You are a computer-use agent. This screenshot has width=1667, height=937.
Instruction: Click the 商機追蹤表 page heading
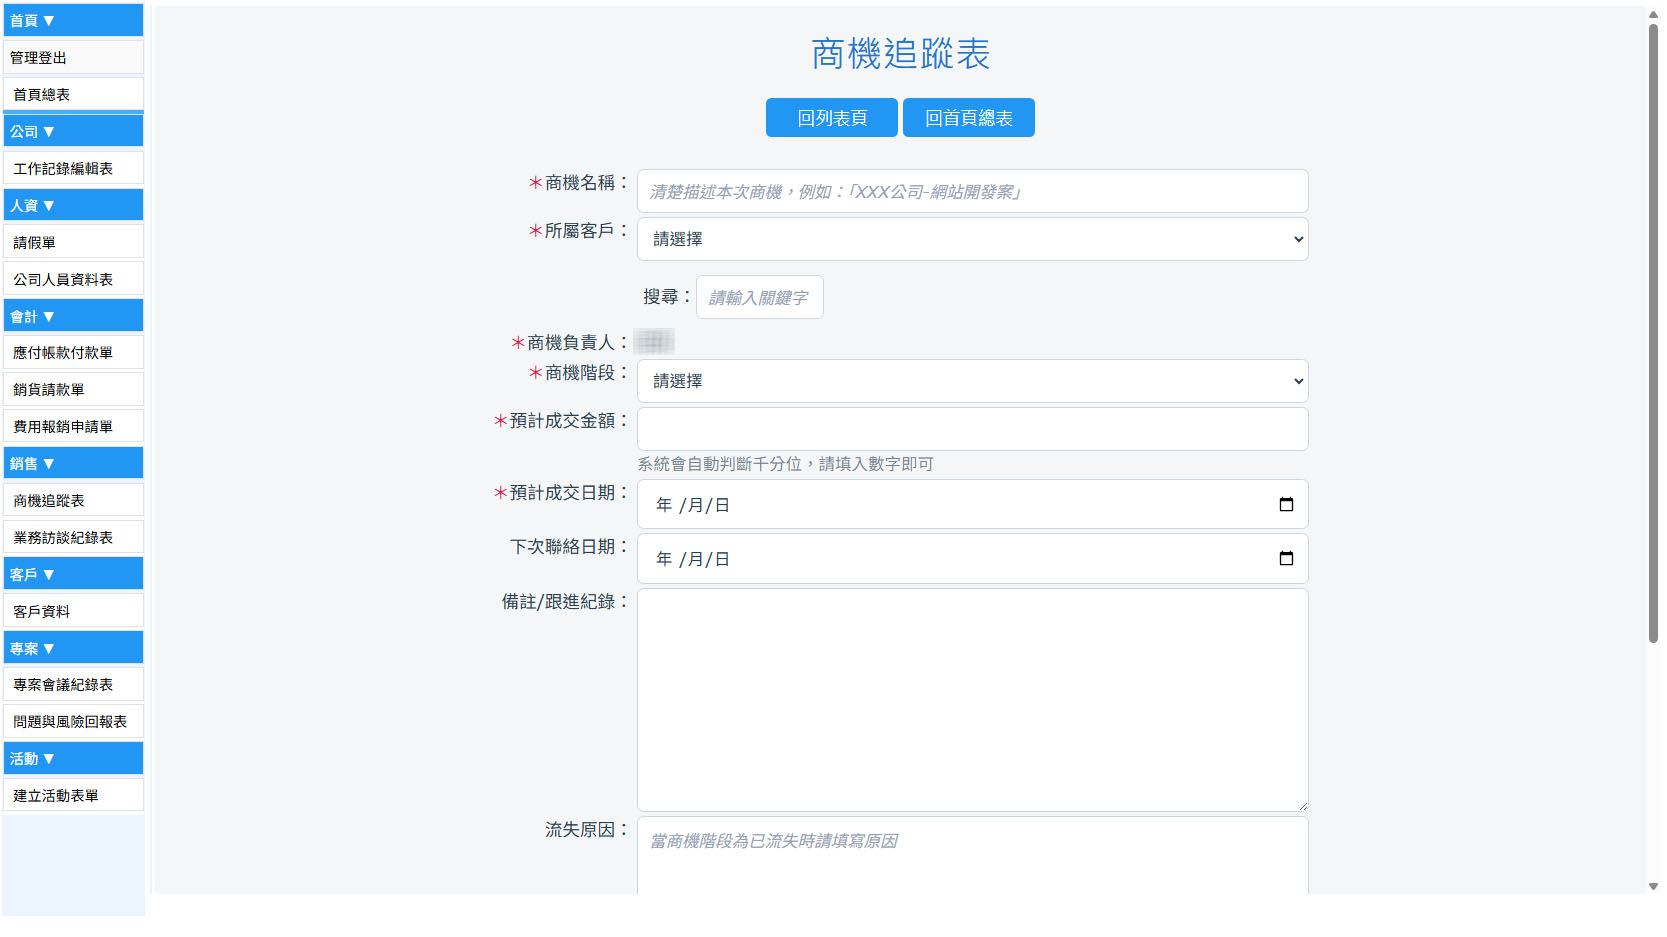click(x=900, y=54)
